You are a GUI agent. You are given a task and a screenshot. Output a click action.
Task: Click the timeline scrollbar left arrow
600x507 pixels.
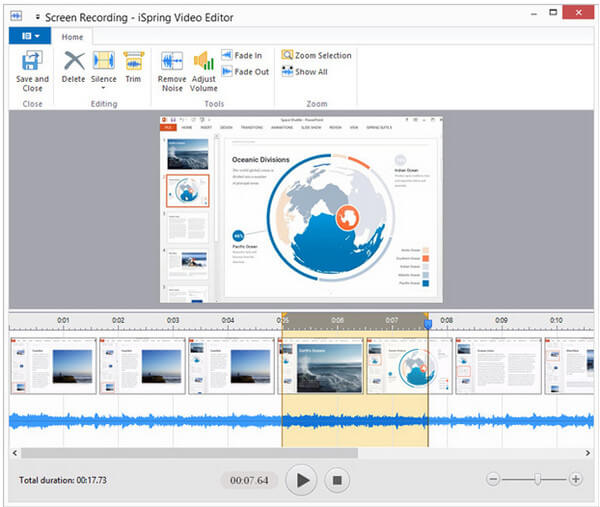pos(15,453)
